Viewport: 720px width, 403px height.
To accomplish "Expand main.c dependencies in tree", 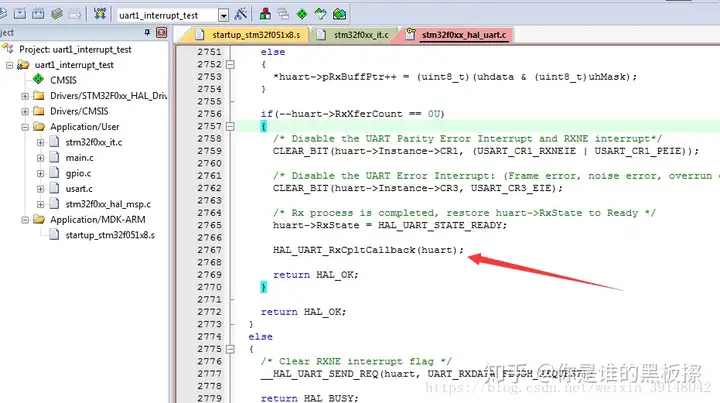I will tap(40, 158).
